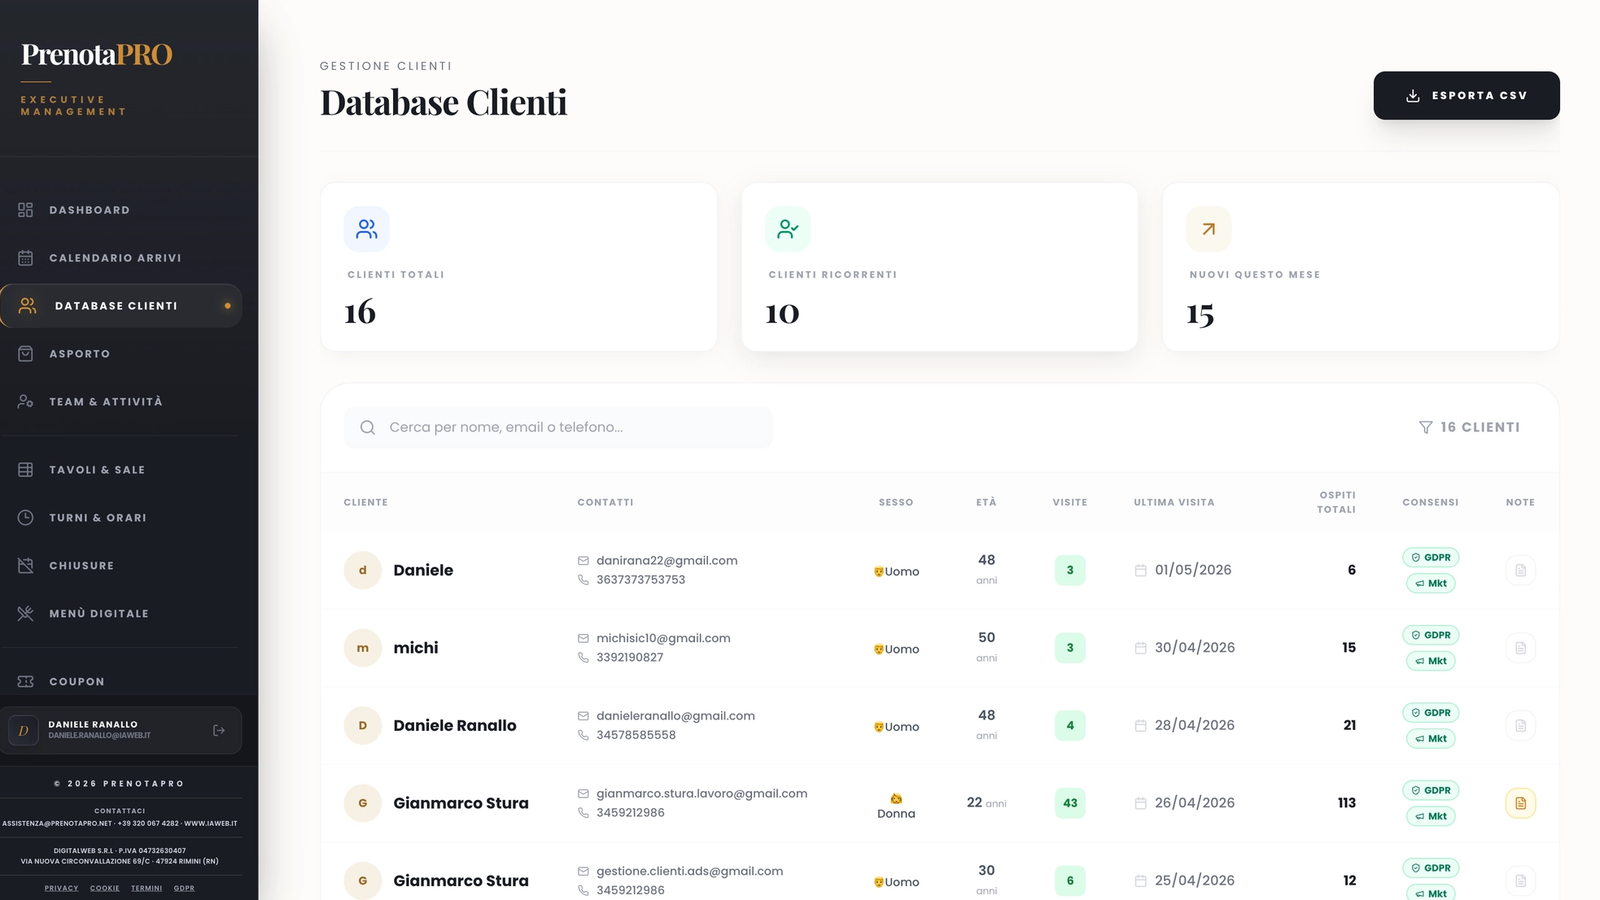Open the notes icon in Daniele's row

(1520, 570)
